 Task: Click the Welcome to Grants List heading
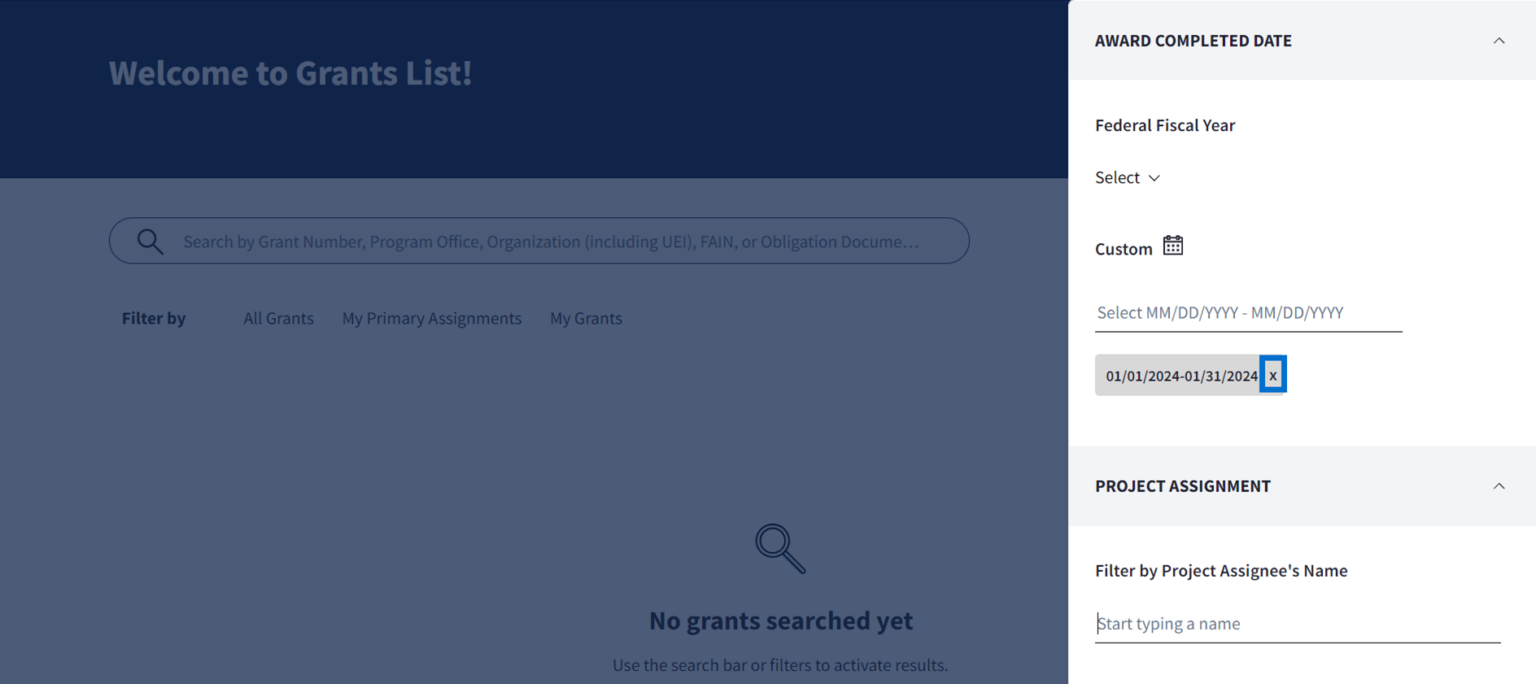click(x=290, y=73)
